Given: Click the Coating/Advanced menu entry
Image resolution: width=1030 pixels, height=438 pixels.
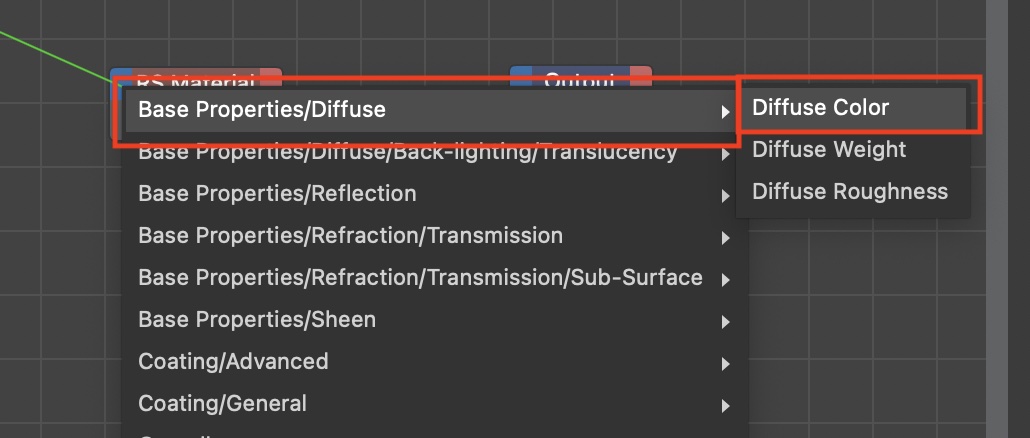Looking at the screenshot, I should [x=233, y=362].
